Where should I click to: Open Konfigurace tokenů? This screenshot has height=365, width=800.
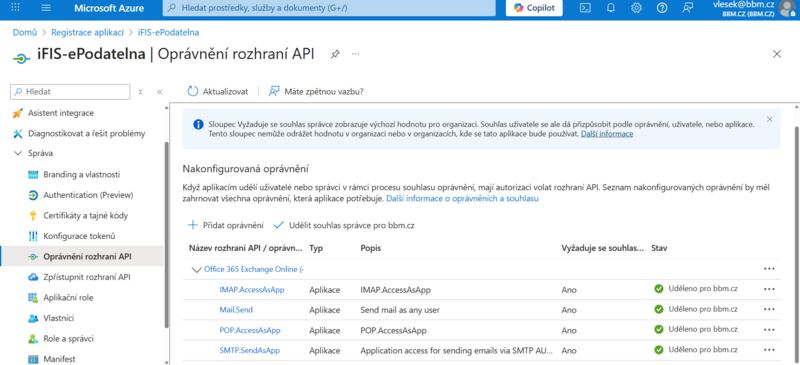[79, 236]
